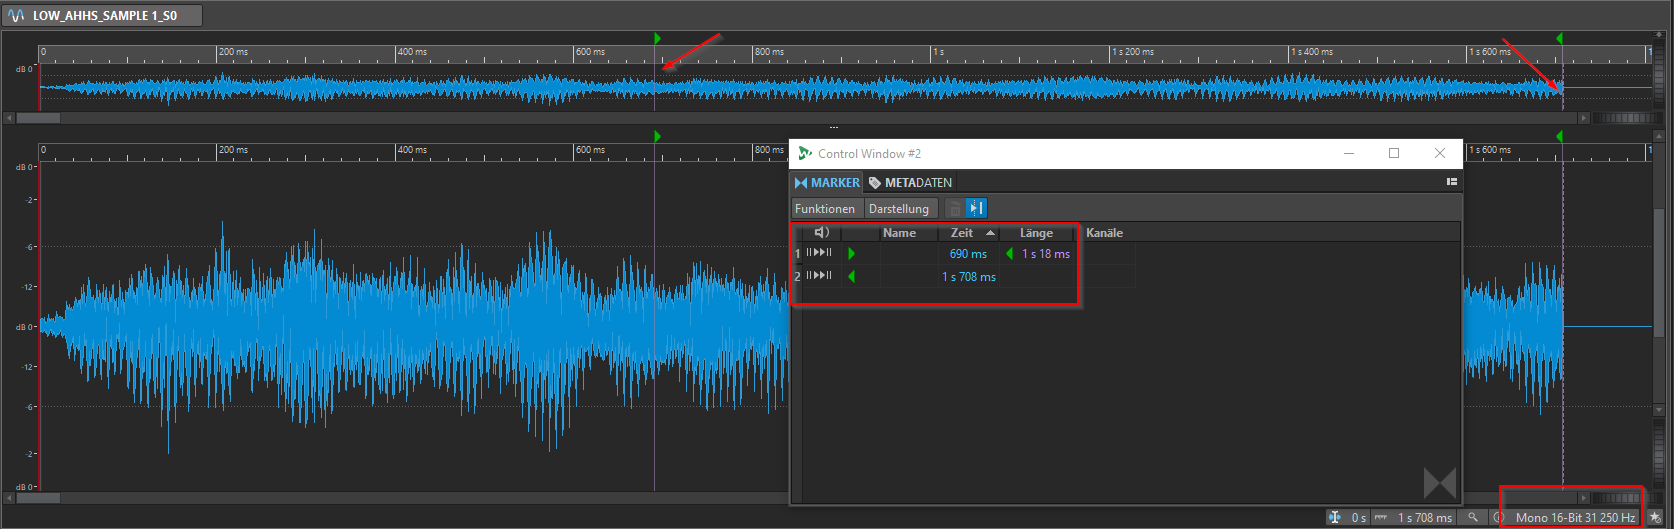
Task: Toggle the blue marker playhead button
Action: [x=977, y=208]
